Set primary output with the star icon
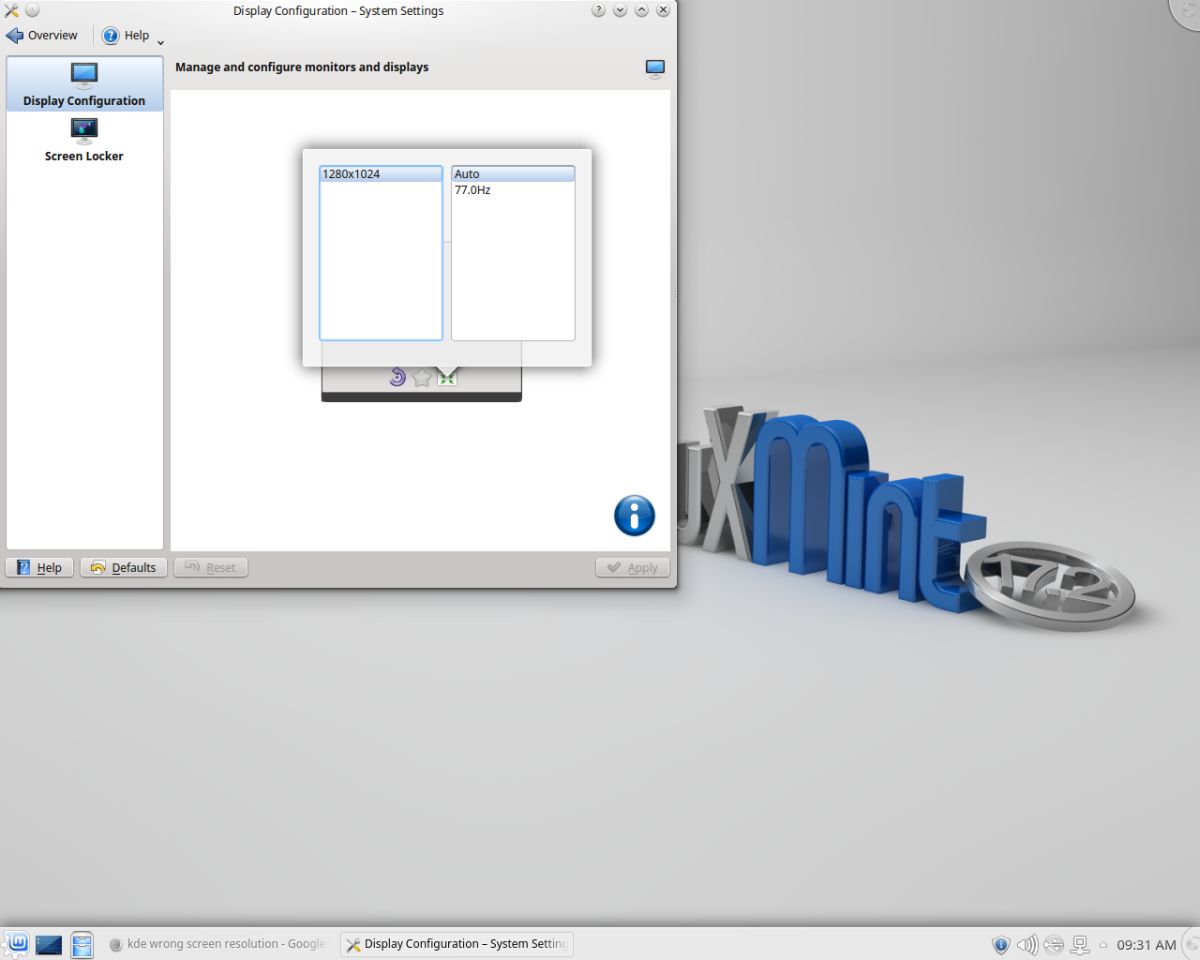Viewport: 1200px width, 960px height. point(422,377)
